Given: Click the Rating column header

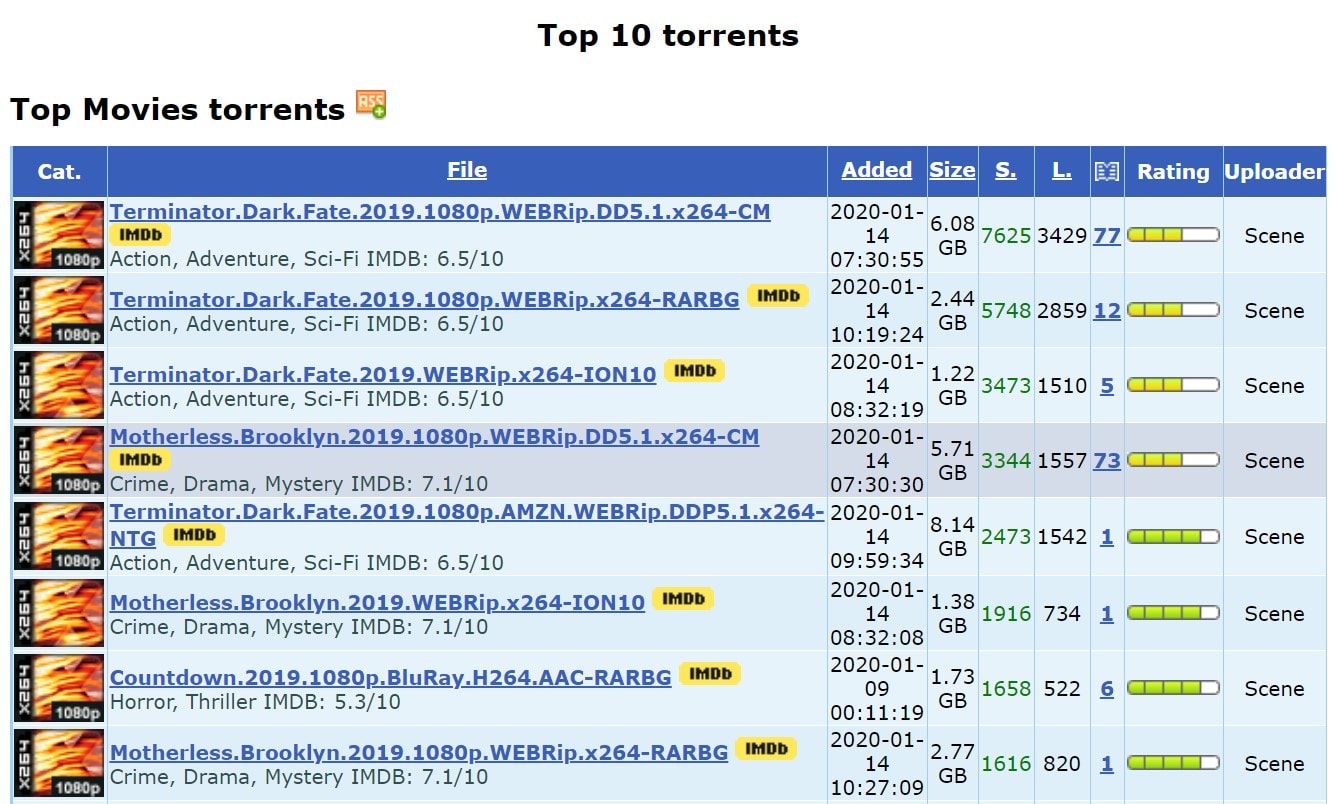Looking at the screenshot, I should pos(1173,171).
